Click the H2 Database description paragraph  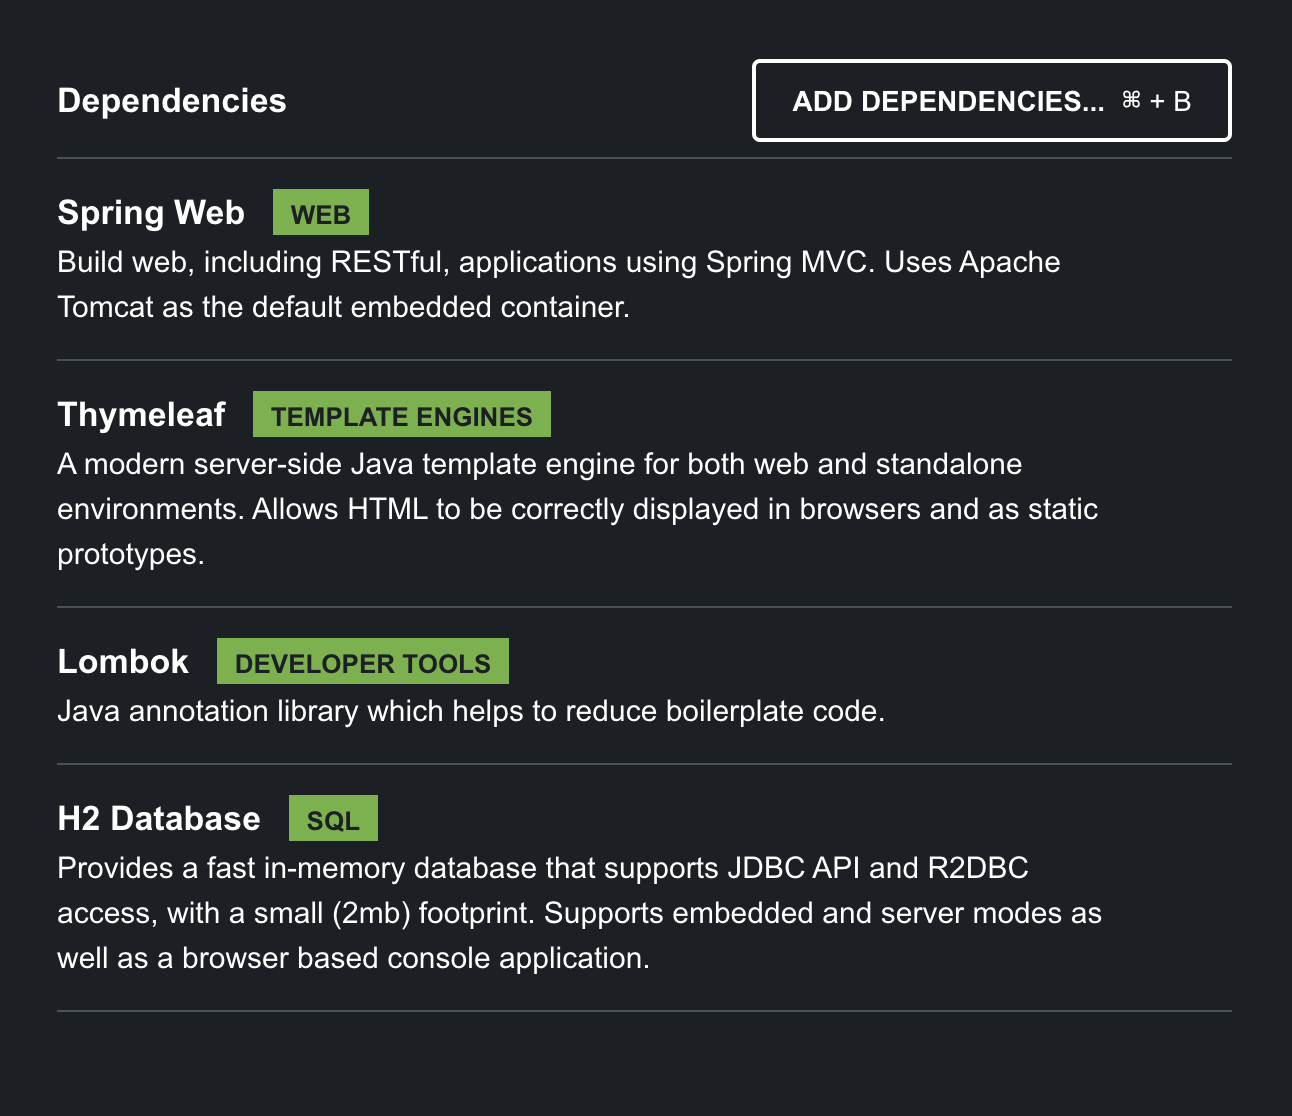[x=580, y=913]
